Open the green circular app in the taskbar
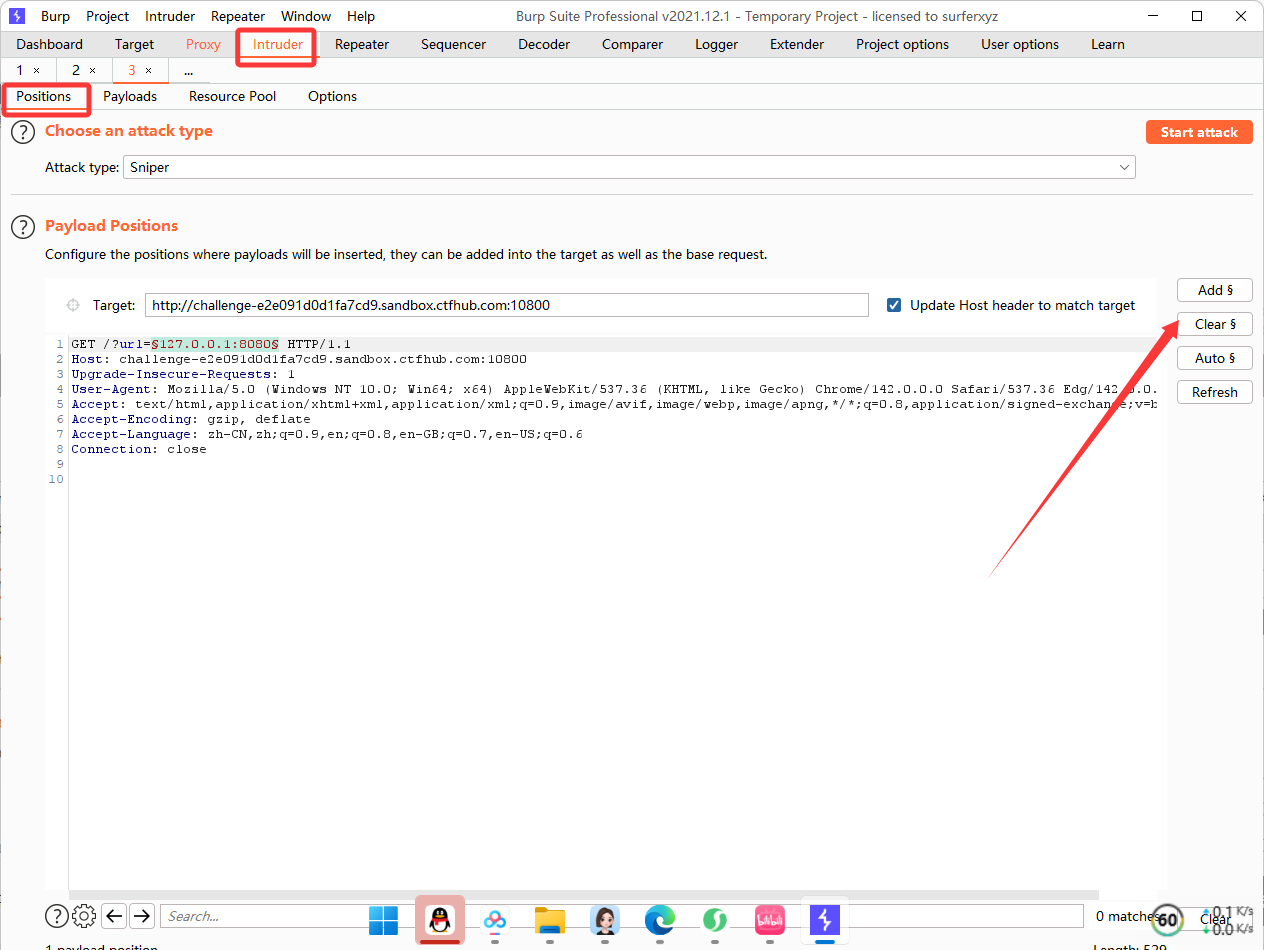The image size is (1264, 950). (714, 920)
